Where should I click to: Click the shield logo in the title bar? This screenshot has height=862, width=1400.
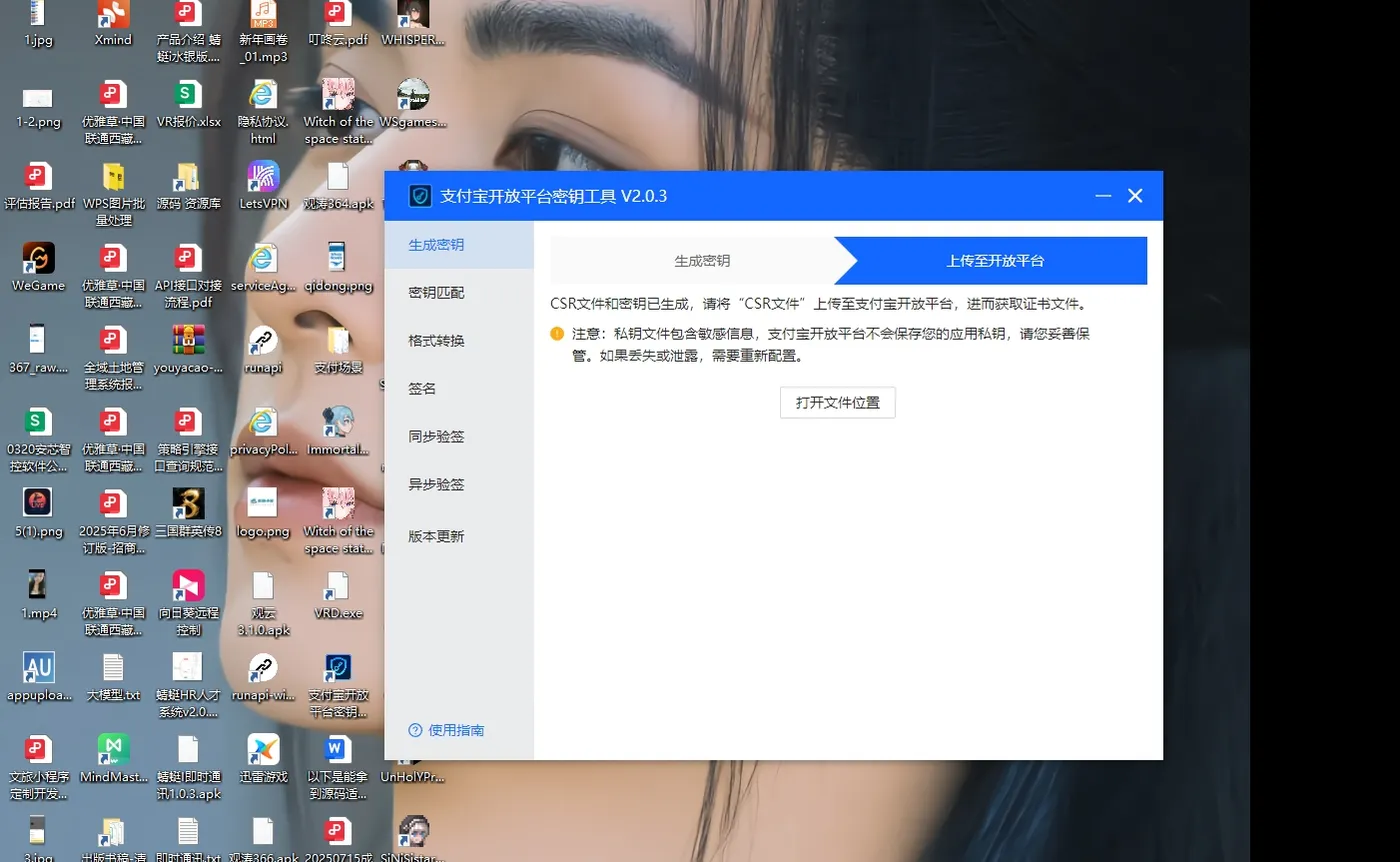[420, 196]
